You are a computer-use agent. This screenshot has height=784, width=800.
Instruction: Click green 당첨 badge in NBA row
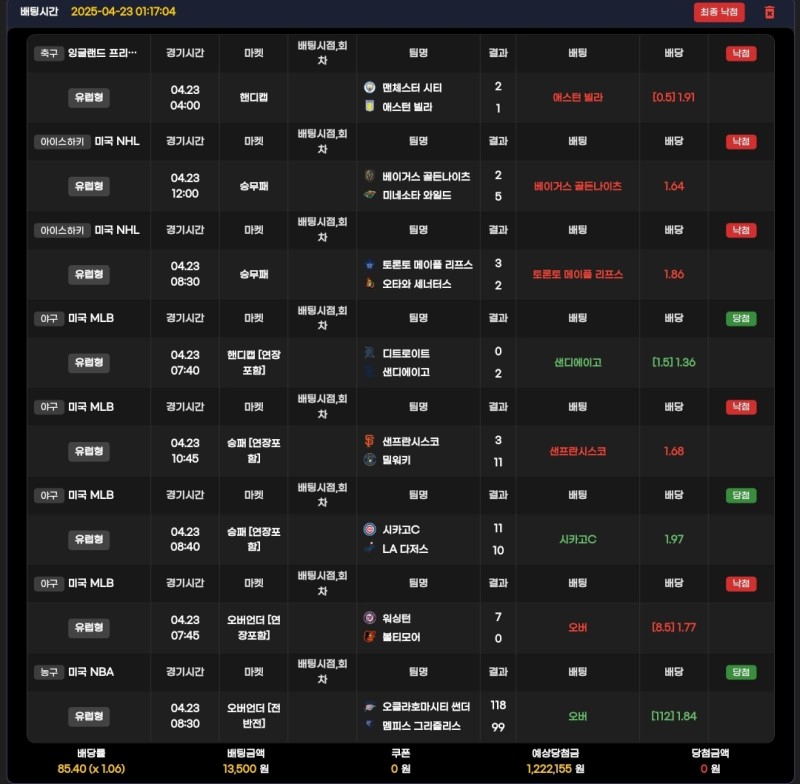click(741, 672)
